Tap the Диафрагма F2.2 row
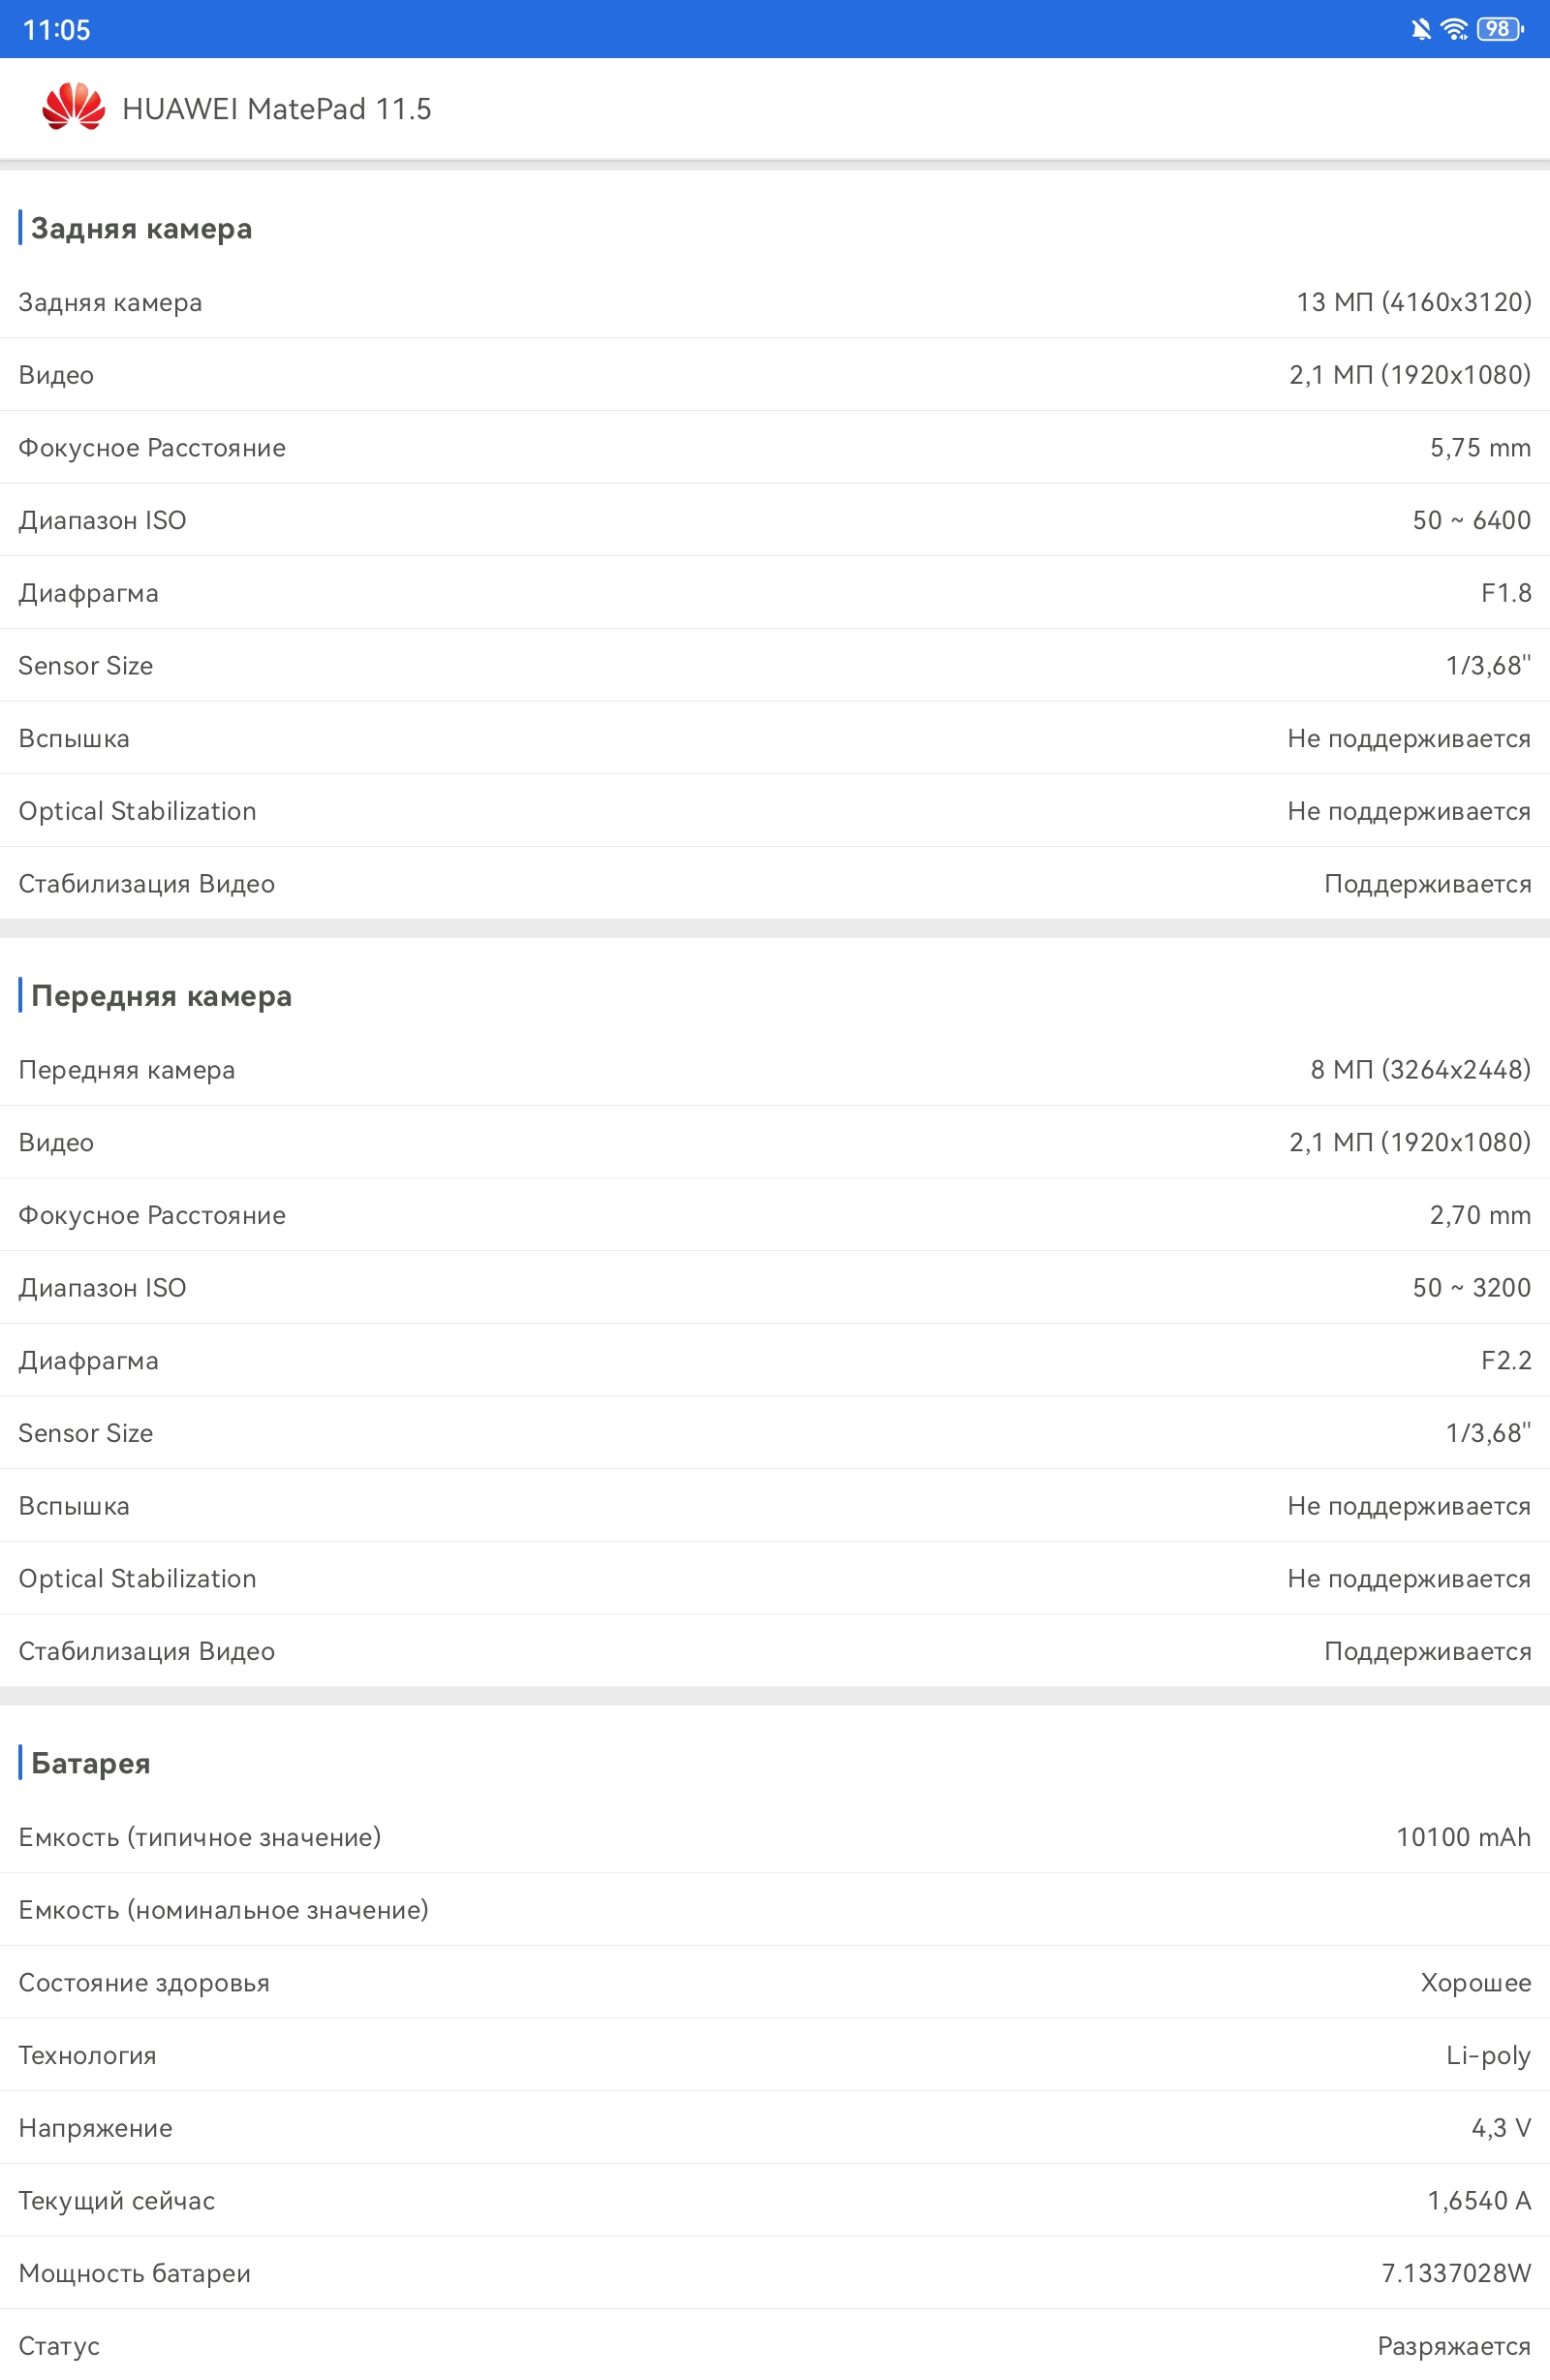The width and height of the screenshot is (1550, 2380). point(775,1360)
